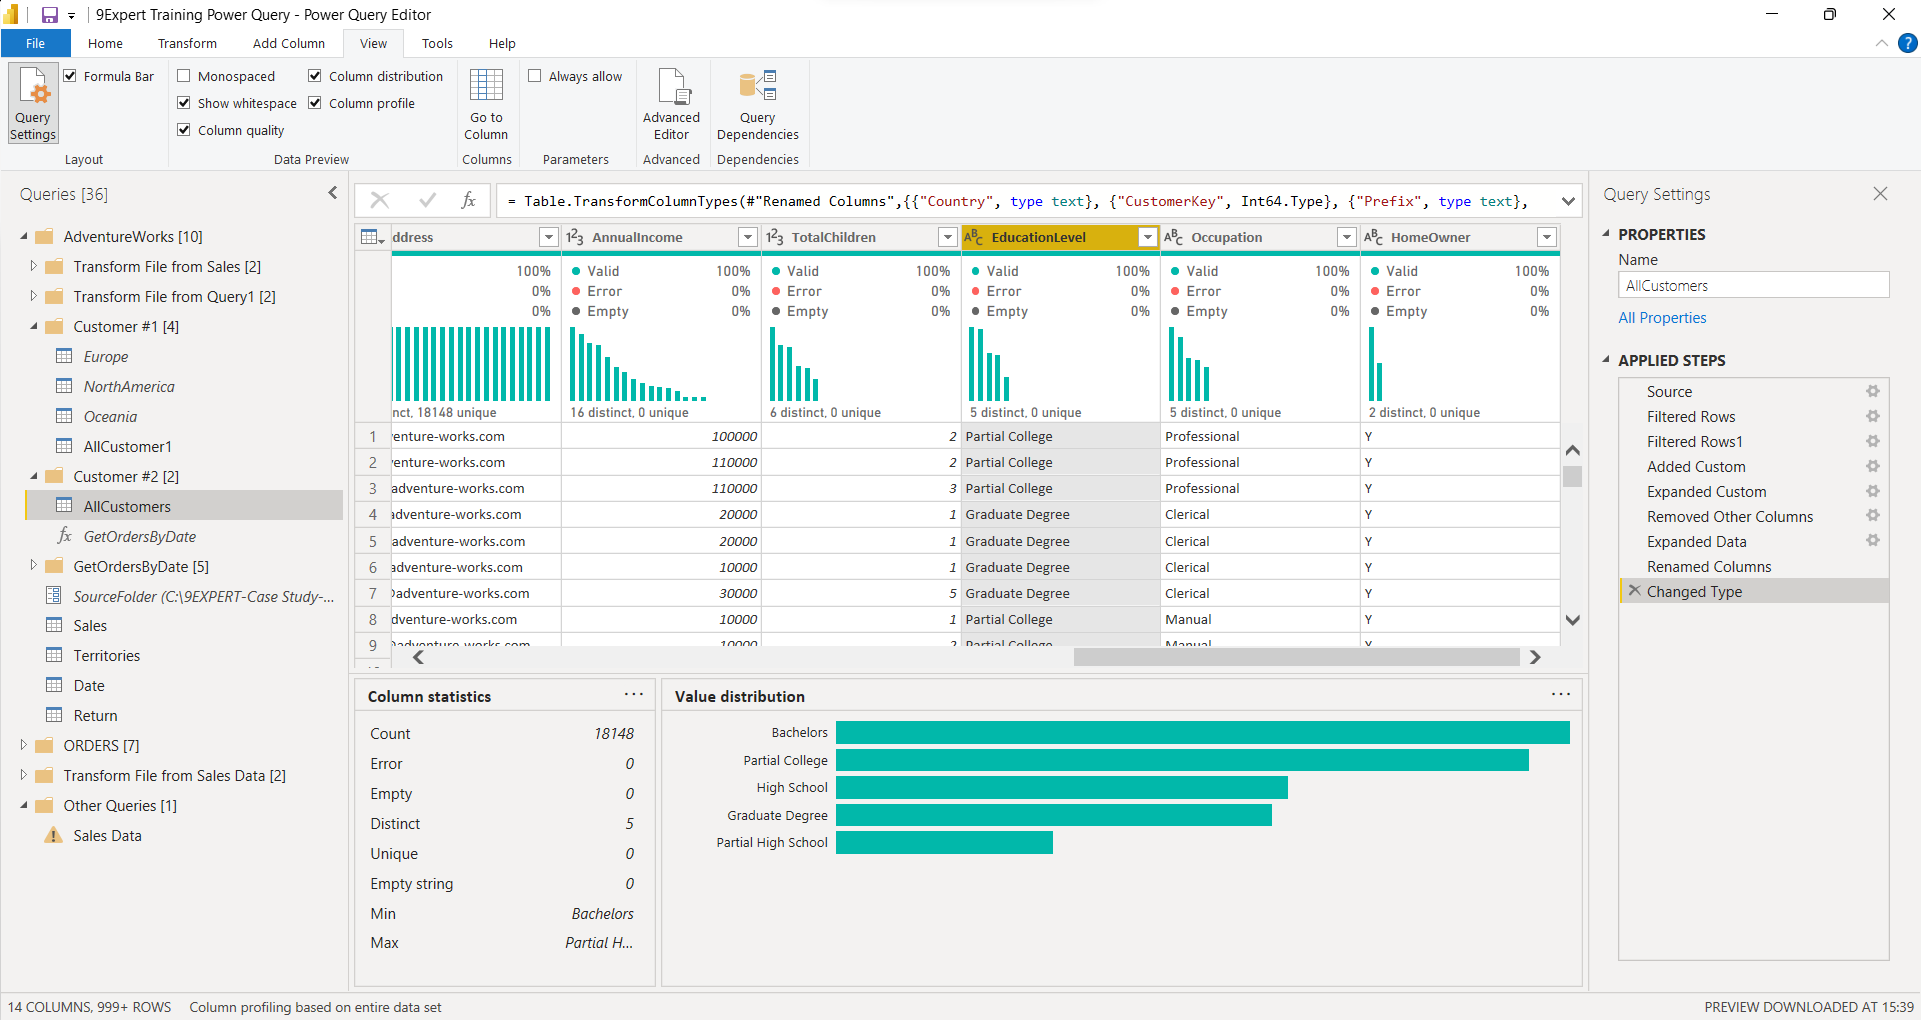Open the EducationLevel column filter dropdown
The height and width of the screenshot is (1020, 1921).
point(1147,237)
